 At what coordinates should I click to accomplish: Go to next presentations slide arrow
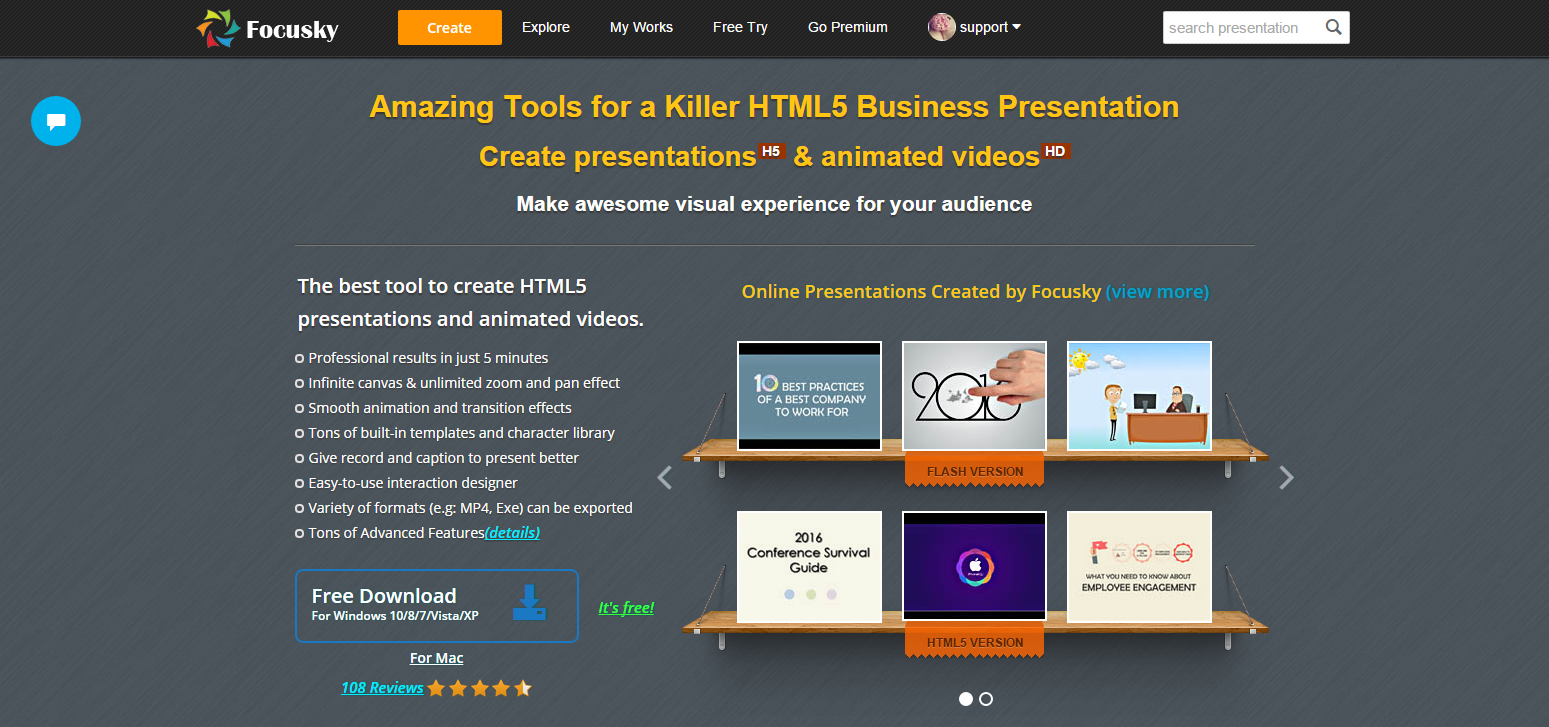pos(1286,478)
